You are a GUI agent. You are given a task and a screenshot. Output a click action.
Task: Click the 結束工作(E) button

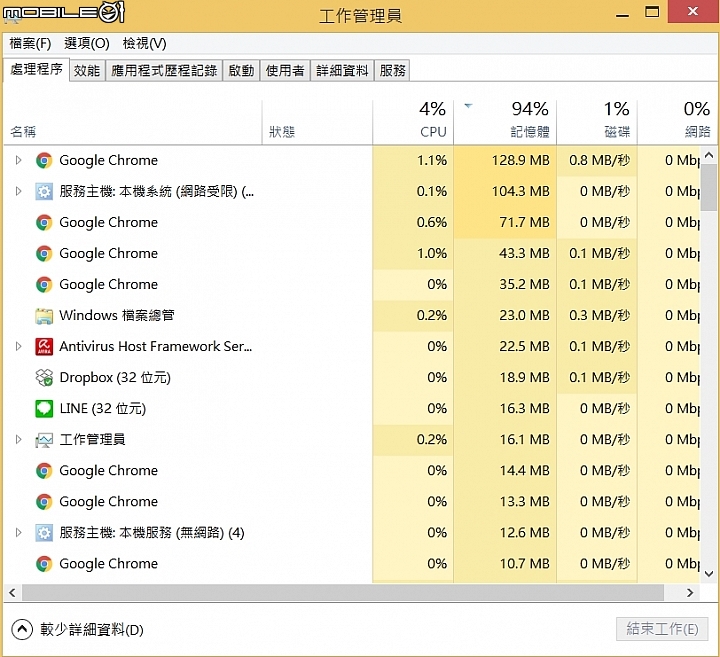point(662,629)
